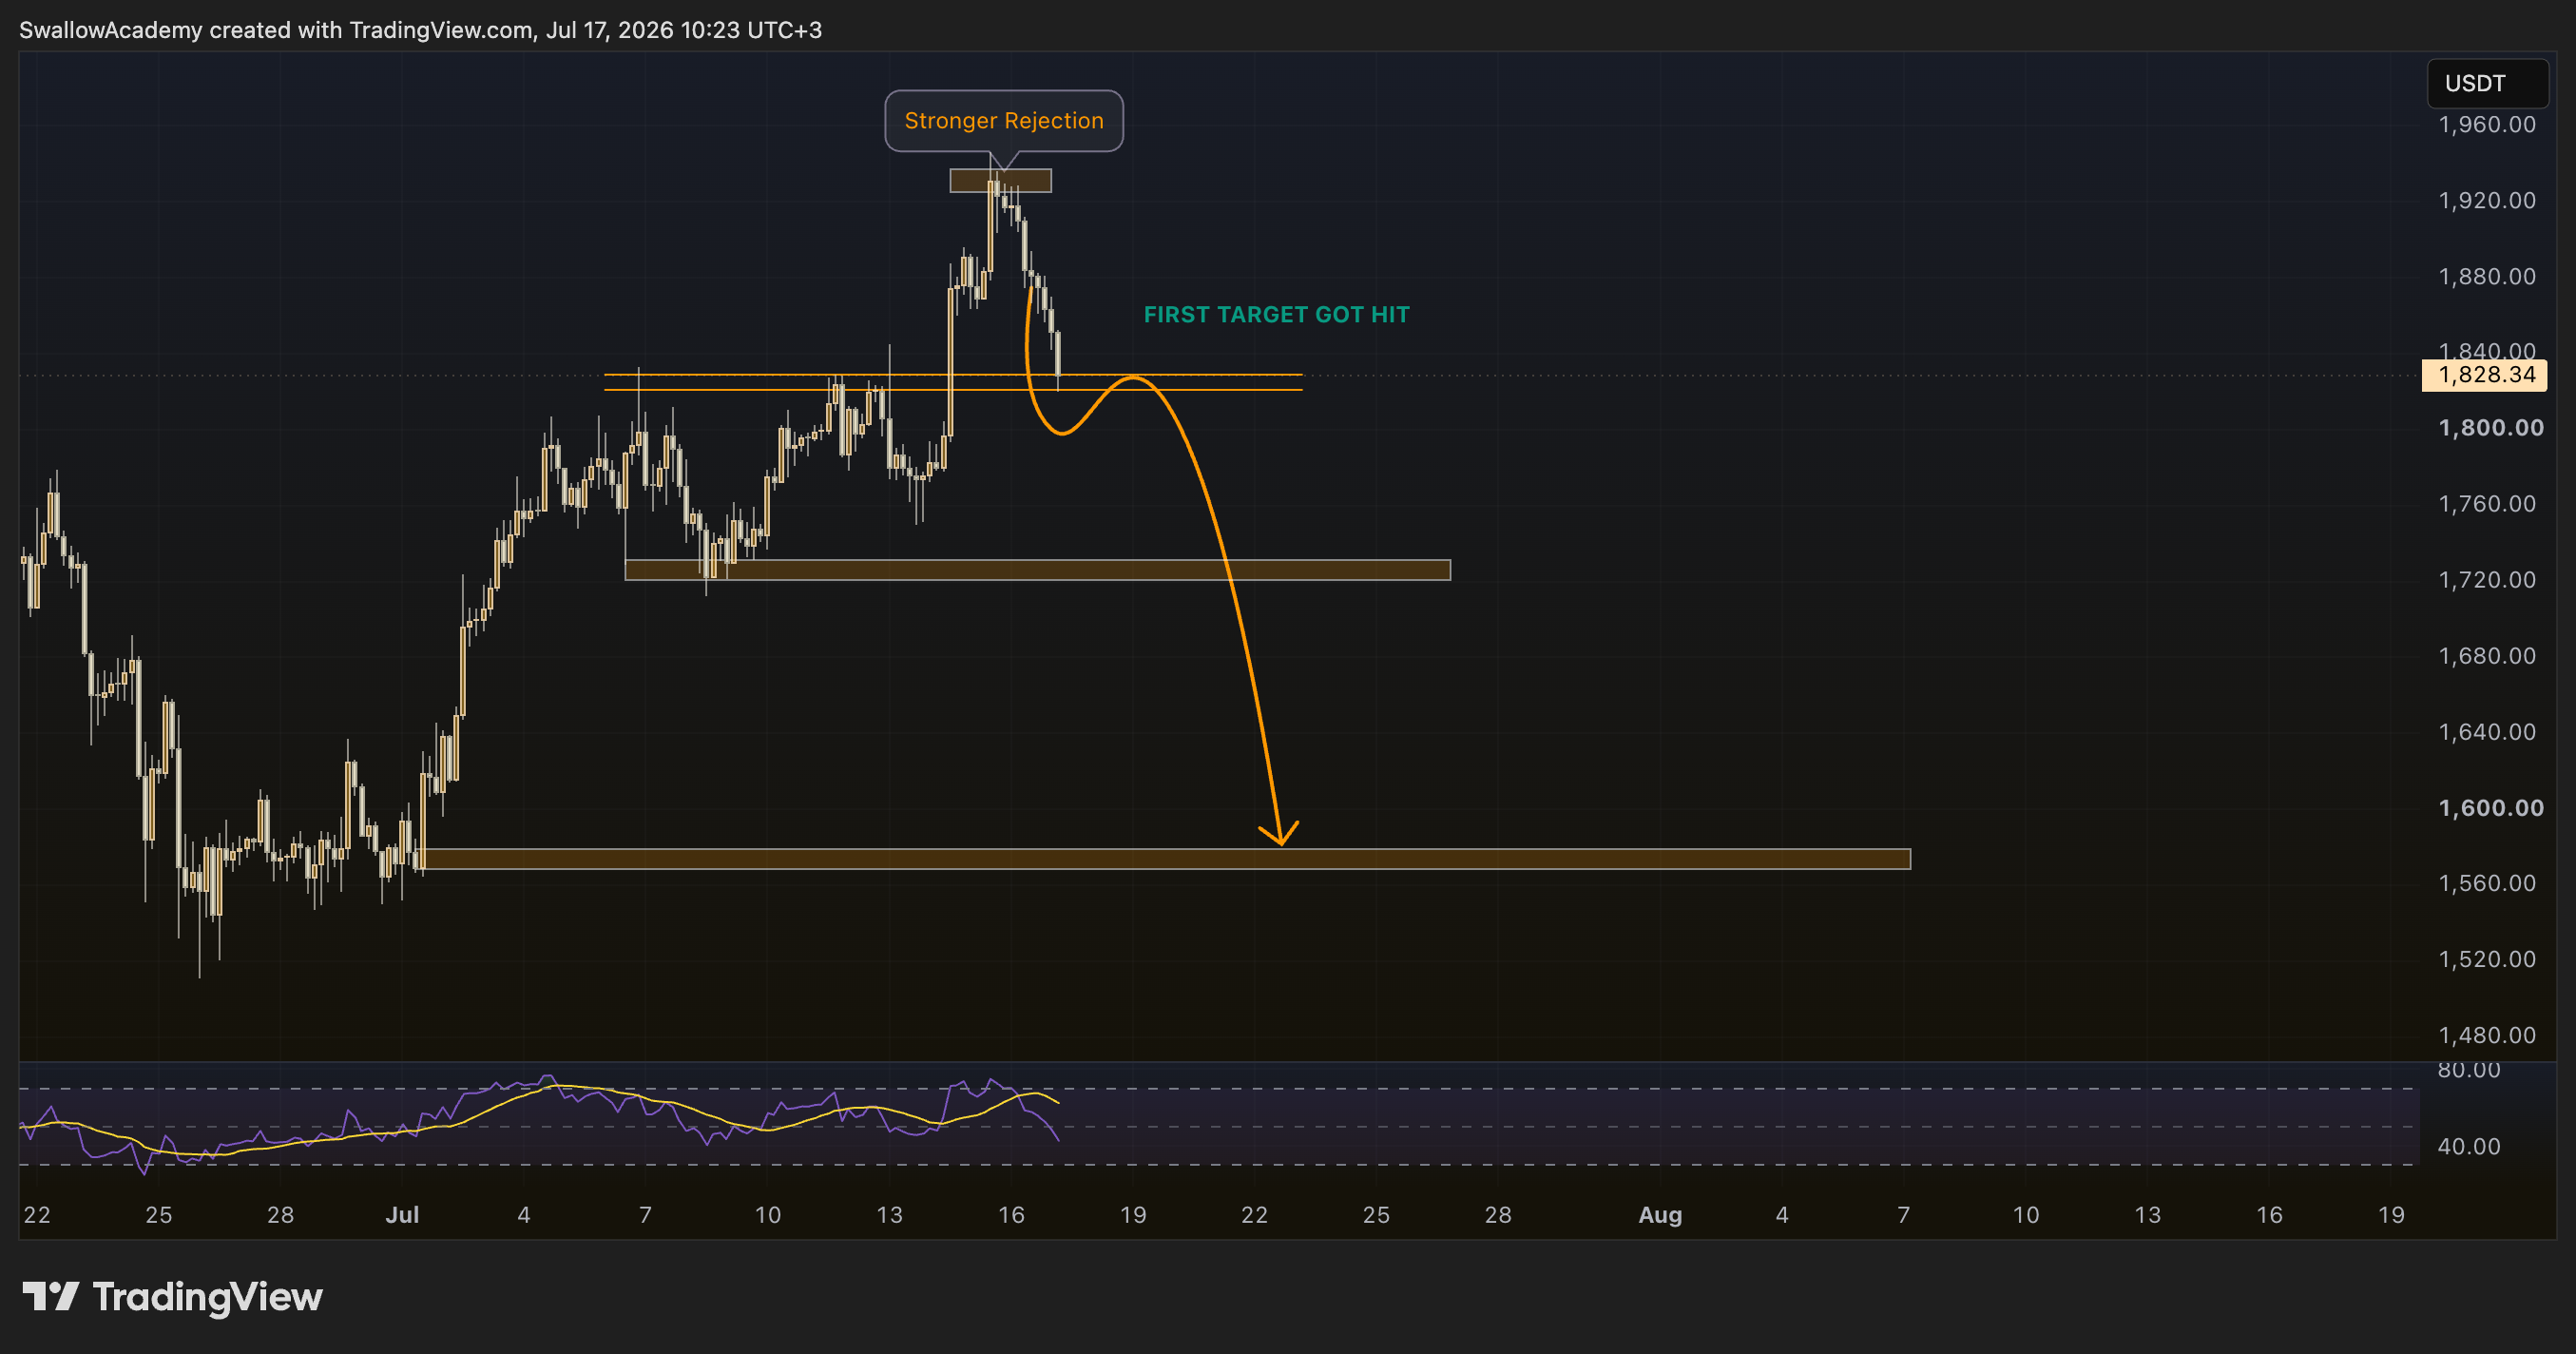Click the 1,640.00 price axis label
This screenshot has height=1354, width=2576.
pyautogui.click(x=2487, y=732)
